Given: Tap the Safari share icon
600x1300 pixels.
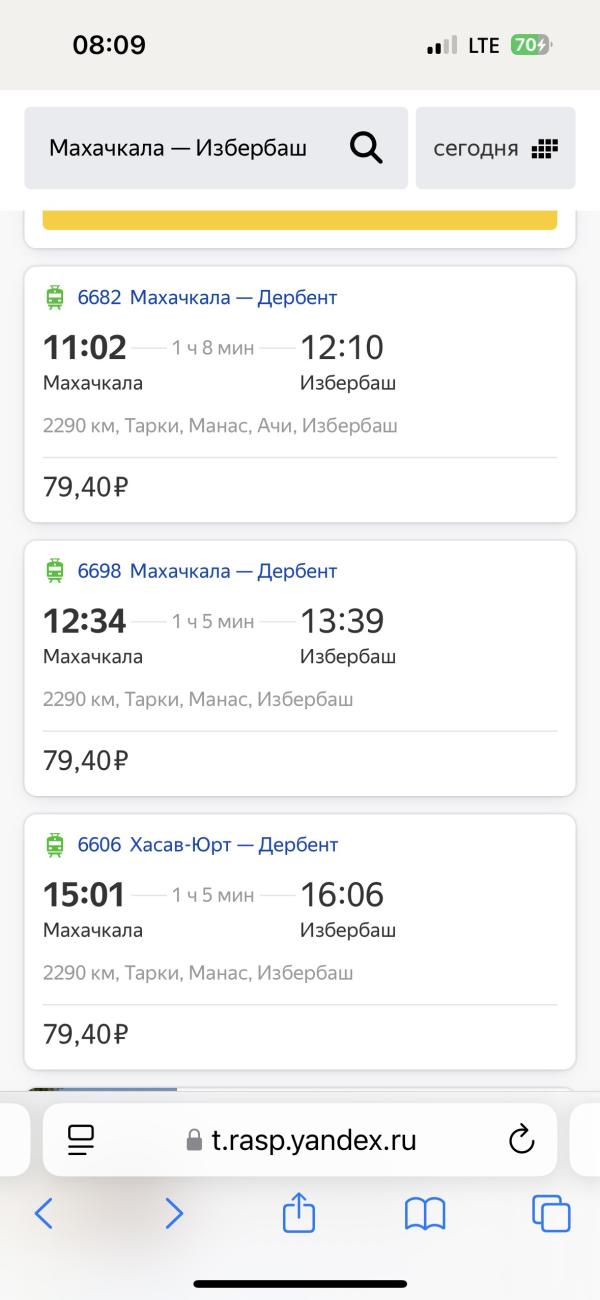Looking at the screenshot, I should [299, 1214].
